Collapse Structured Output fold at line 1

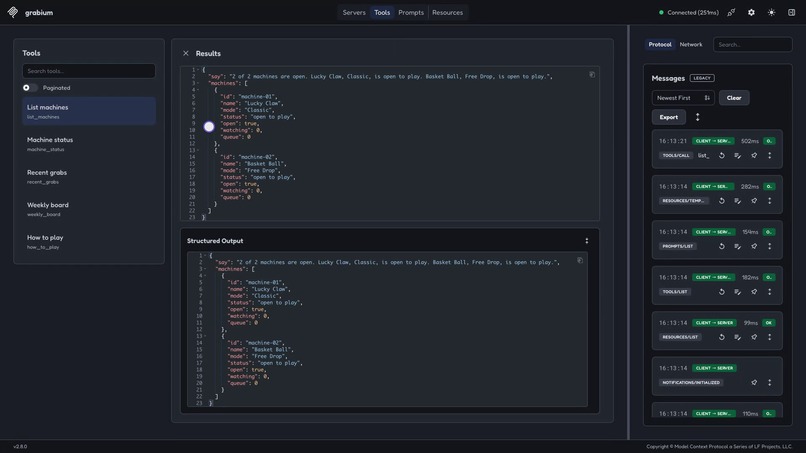tap(205, 255)
